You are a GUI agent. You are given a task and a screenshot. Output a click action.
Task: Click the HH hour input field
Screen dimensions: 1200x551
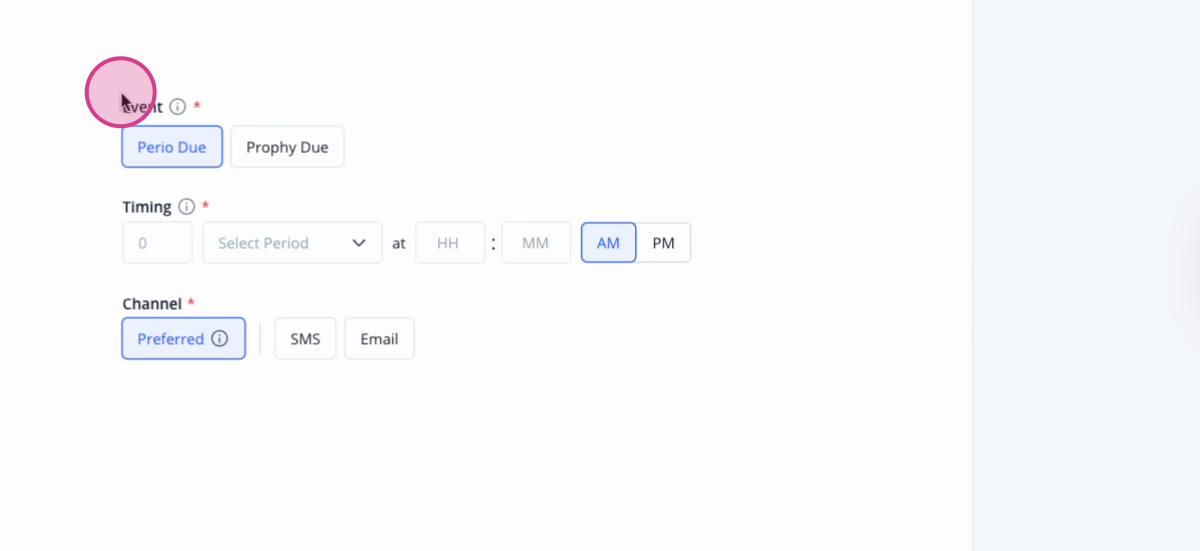(450, 243)
